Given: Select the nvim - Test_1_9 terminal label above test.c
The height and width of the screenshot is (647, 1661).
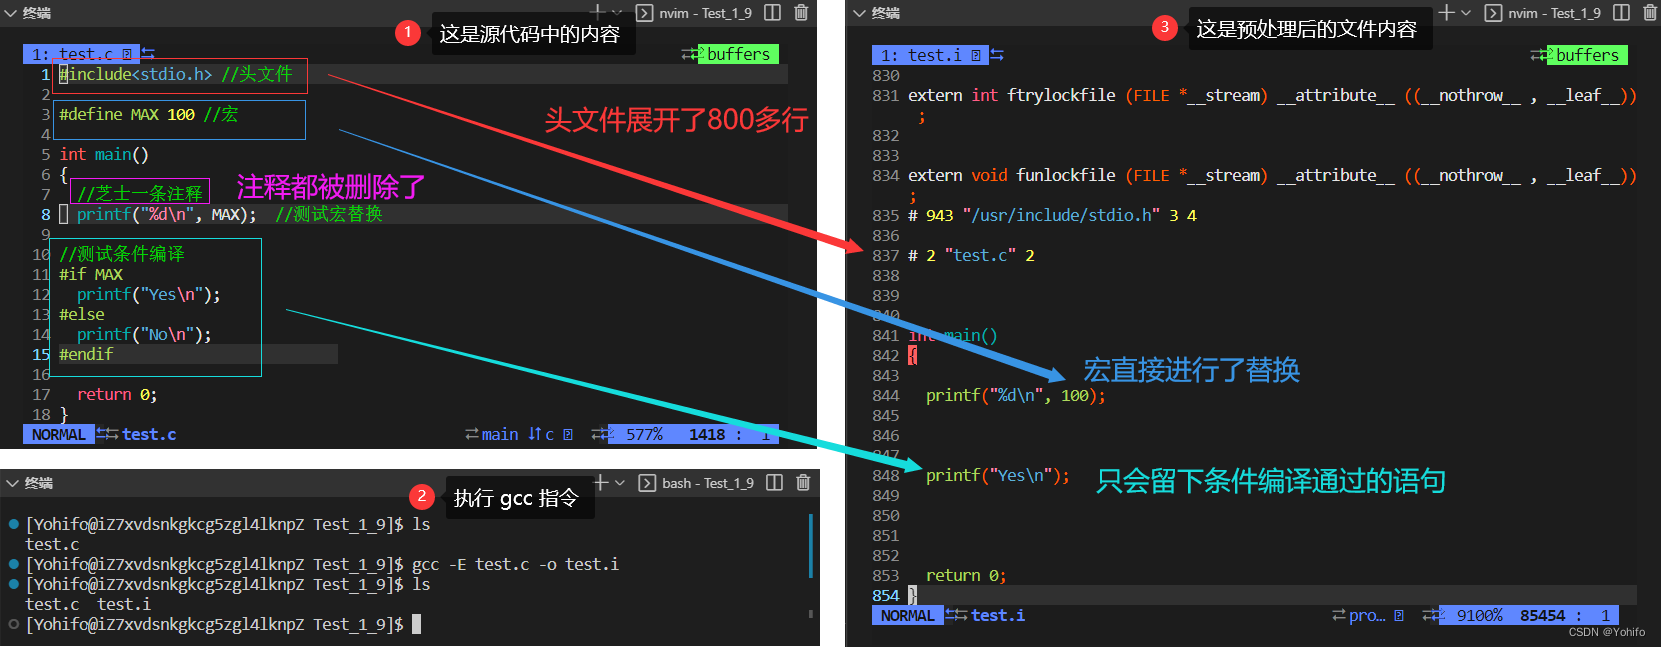Looking at the screenshot, I should point(705,13).
